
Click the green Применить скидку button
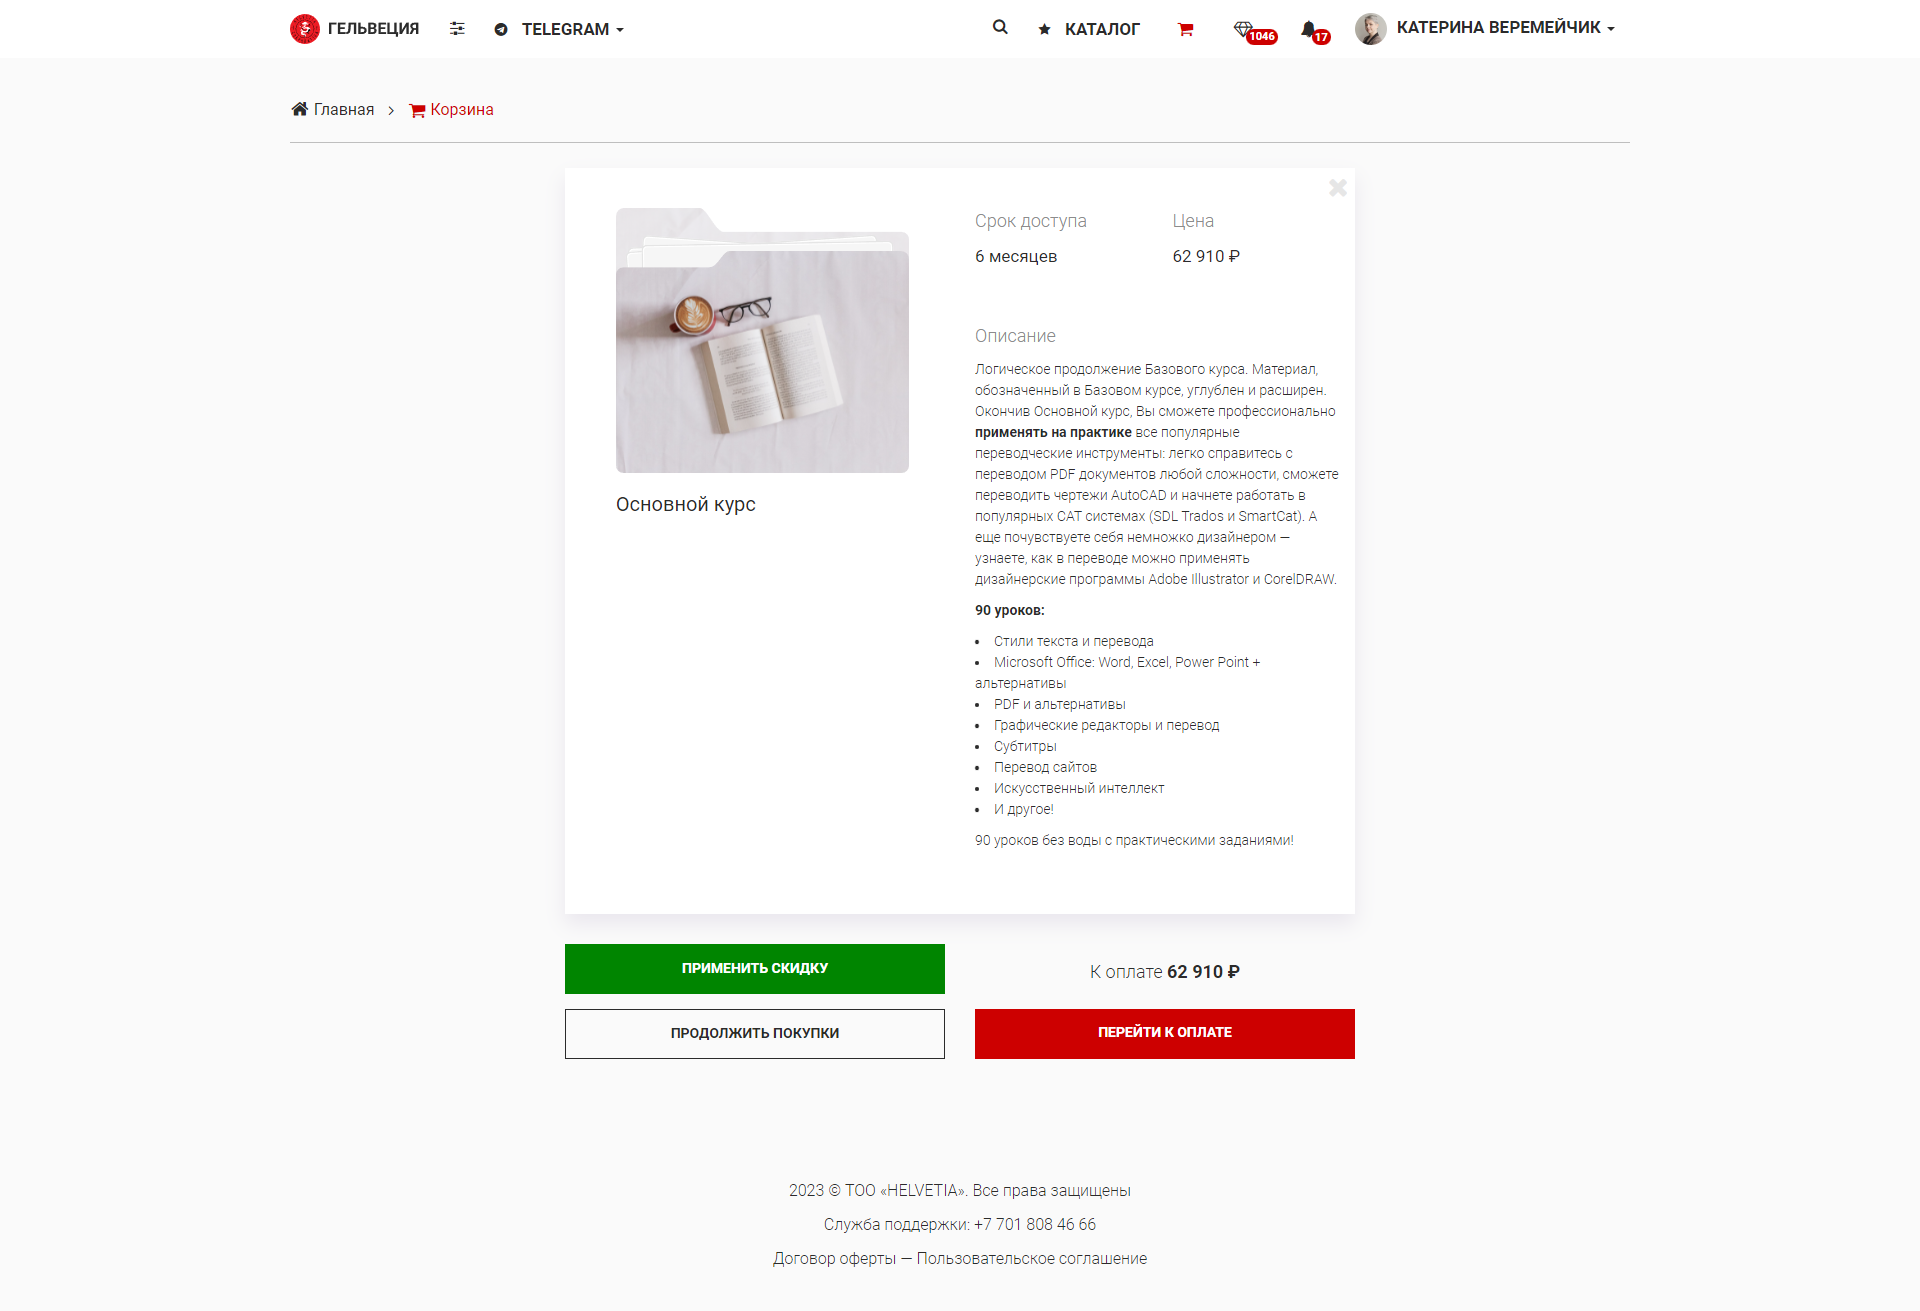755,969
